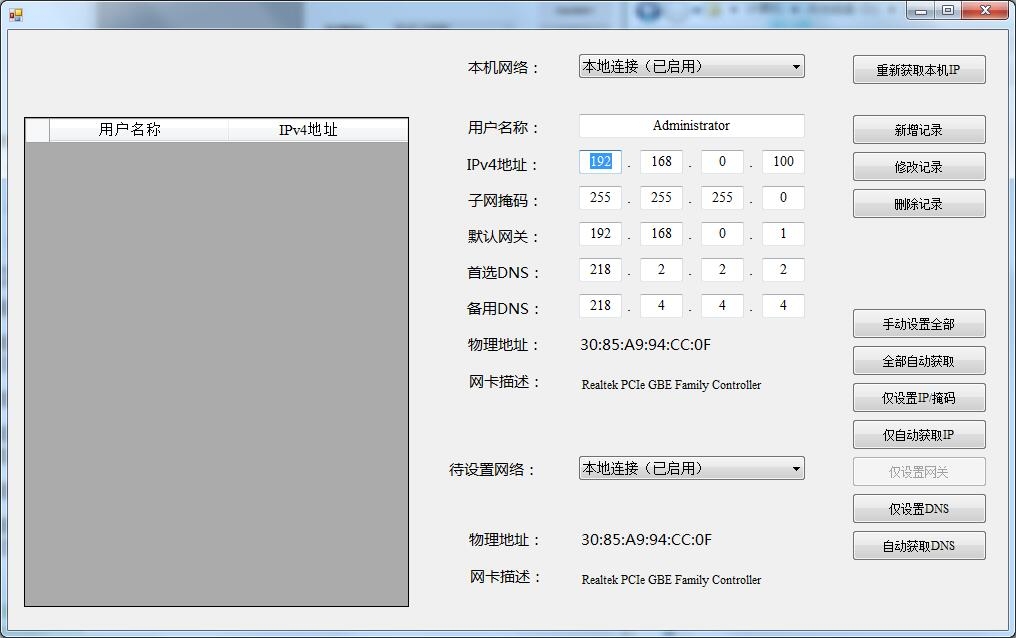
Task: Click the 修改记录 button
Action: [x=919, y=167]
